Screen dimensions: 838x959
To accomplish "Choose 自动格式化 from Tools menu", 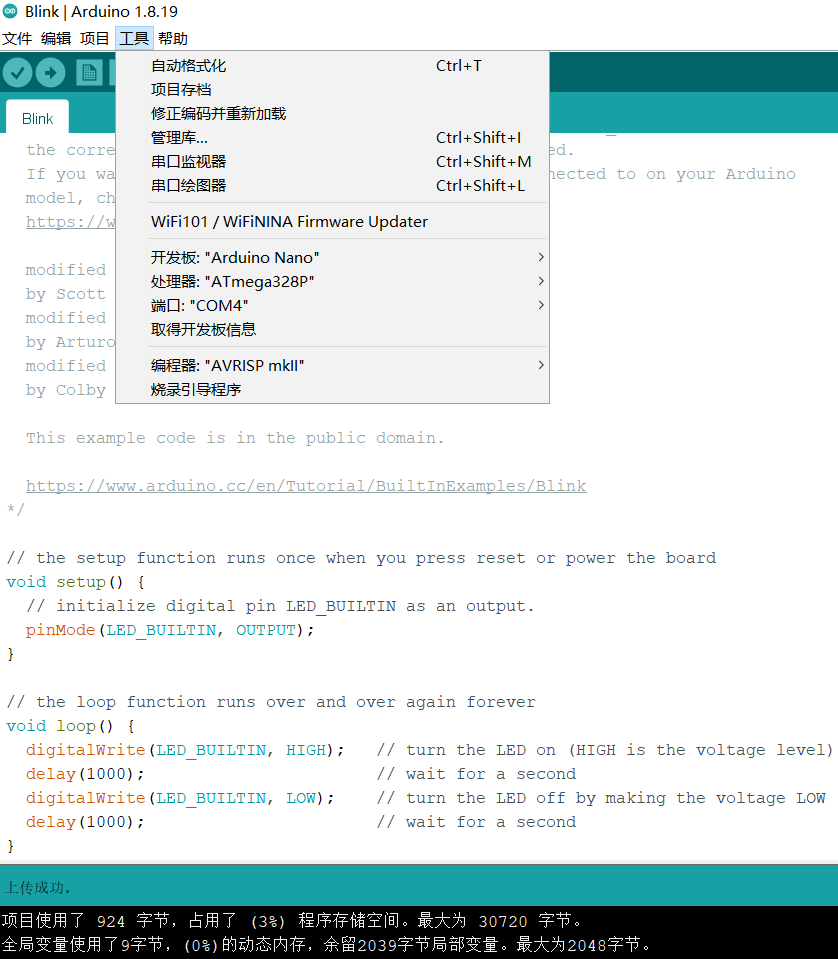I will [333, 66].
